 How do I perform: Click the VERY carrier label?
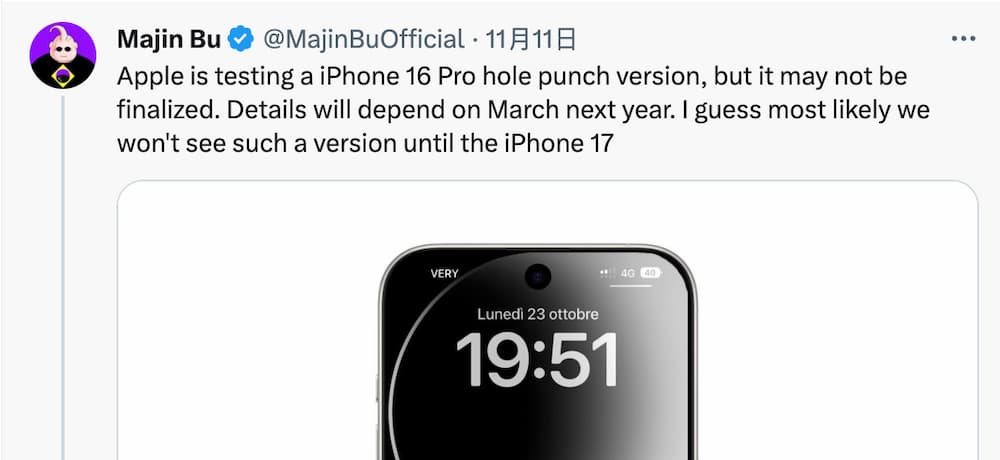click(x=445, y=273)
